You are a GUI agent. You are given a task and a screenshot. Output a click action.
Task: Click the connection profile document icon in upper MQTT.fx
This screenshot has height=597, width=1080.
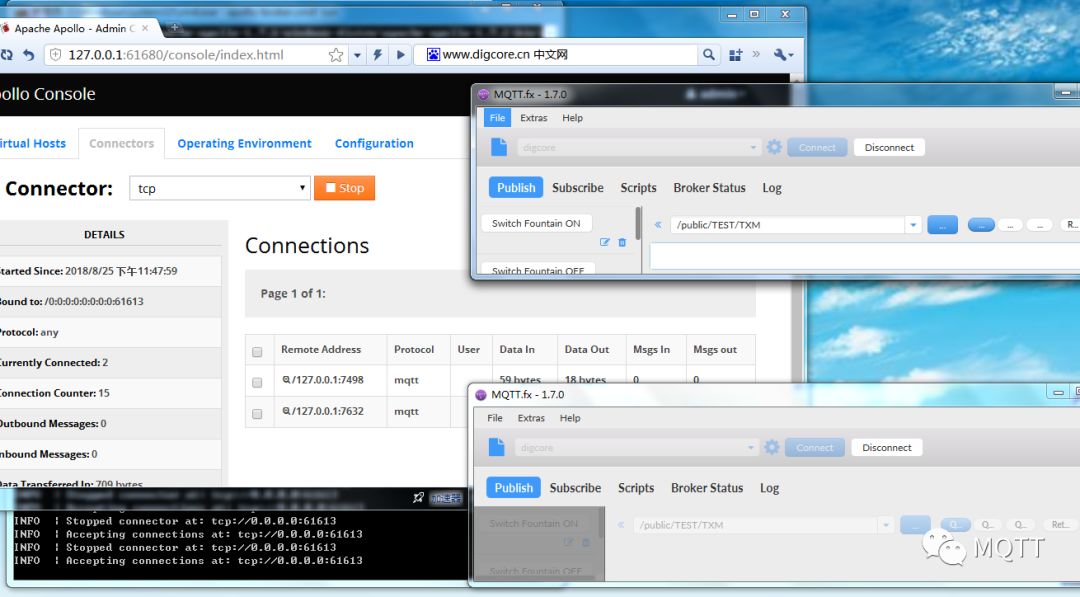(499, 147)
